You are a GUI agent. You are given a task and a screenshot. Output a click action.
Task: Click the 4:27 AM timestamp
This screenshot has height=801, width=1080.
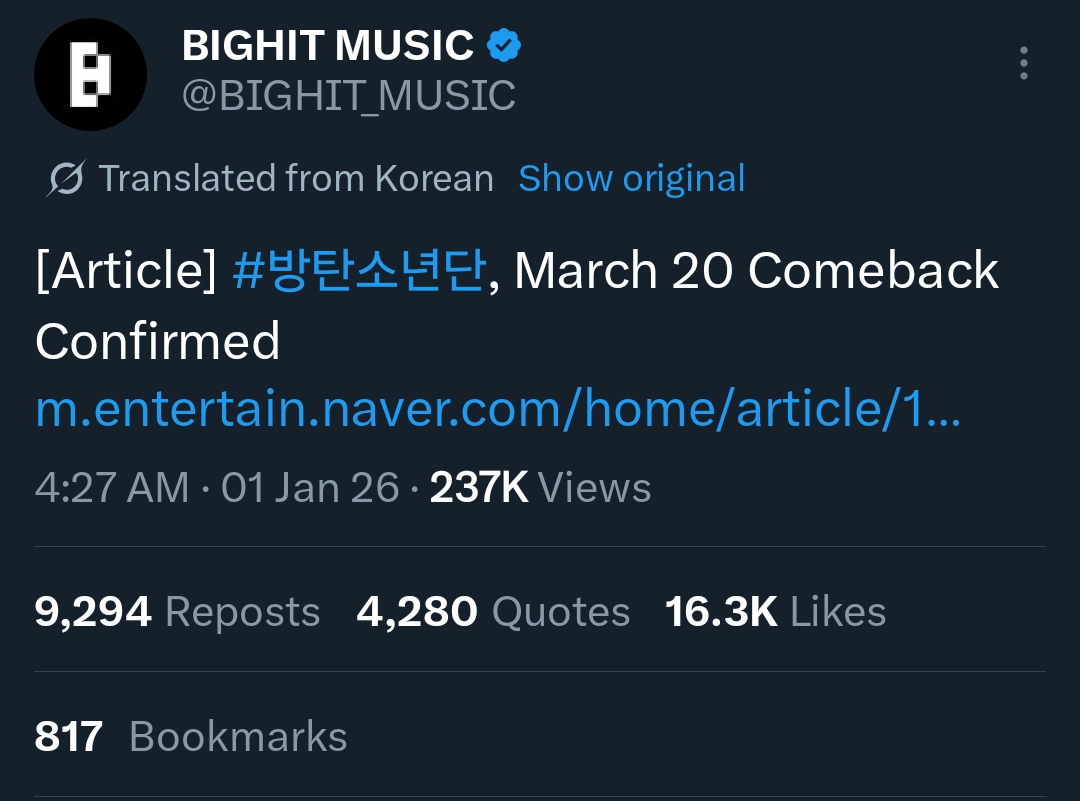pos(111,488)
